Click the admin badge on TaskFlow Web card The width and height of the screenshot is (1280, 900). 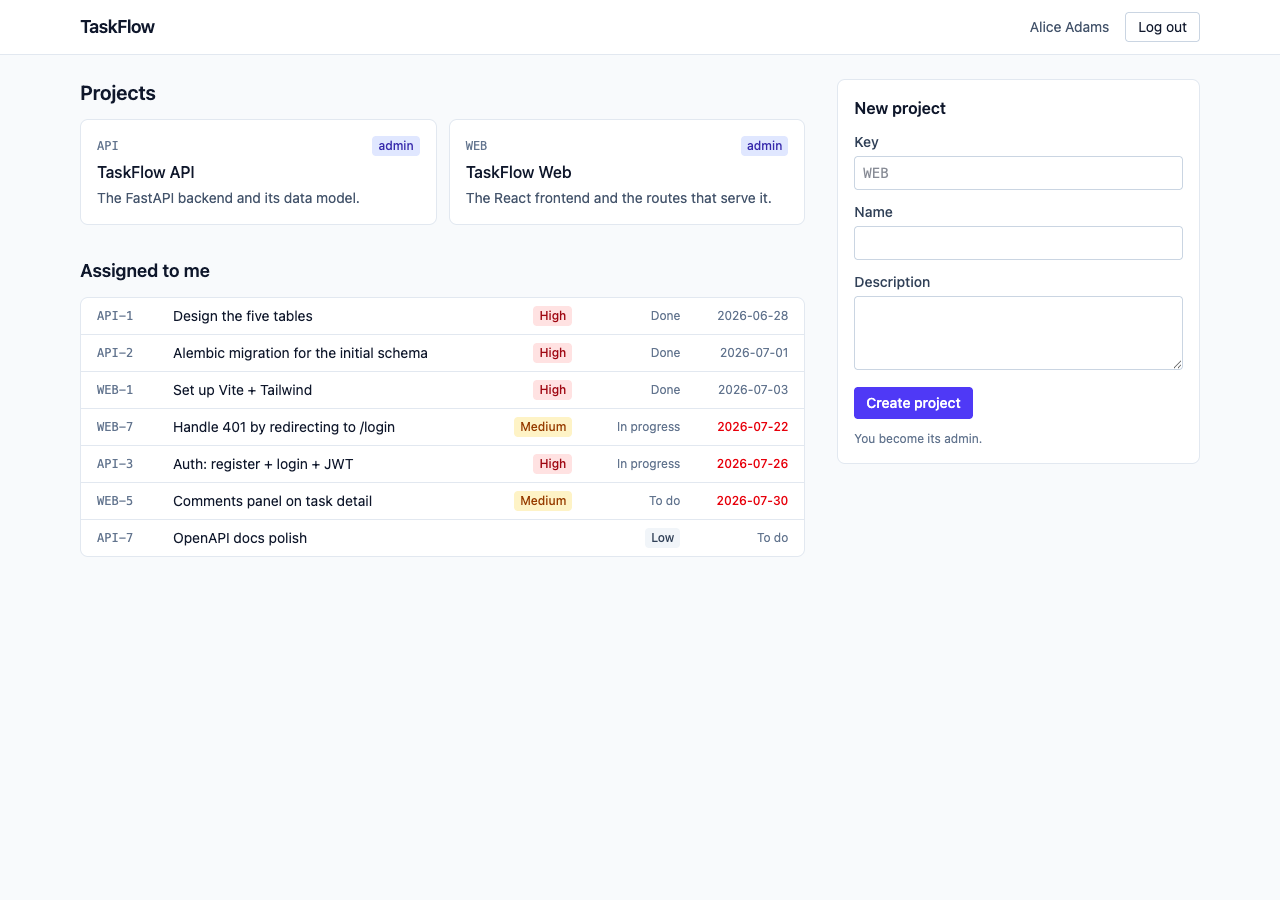(x=764, y=146)
